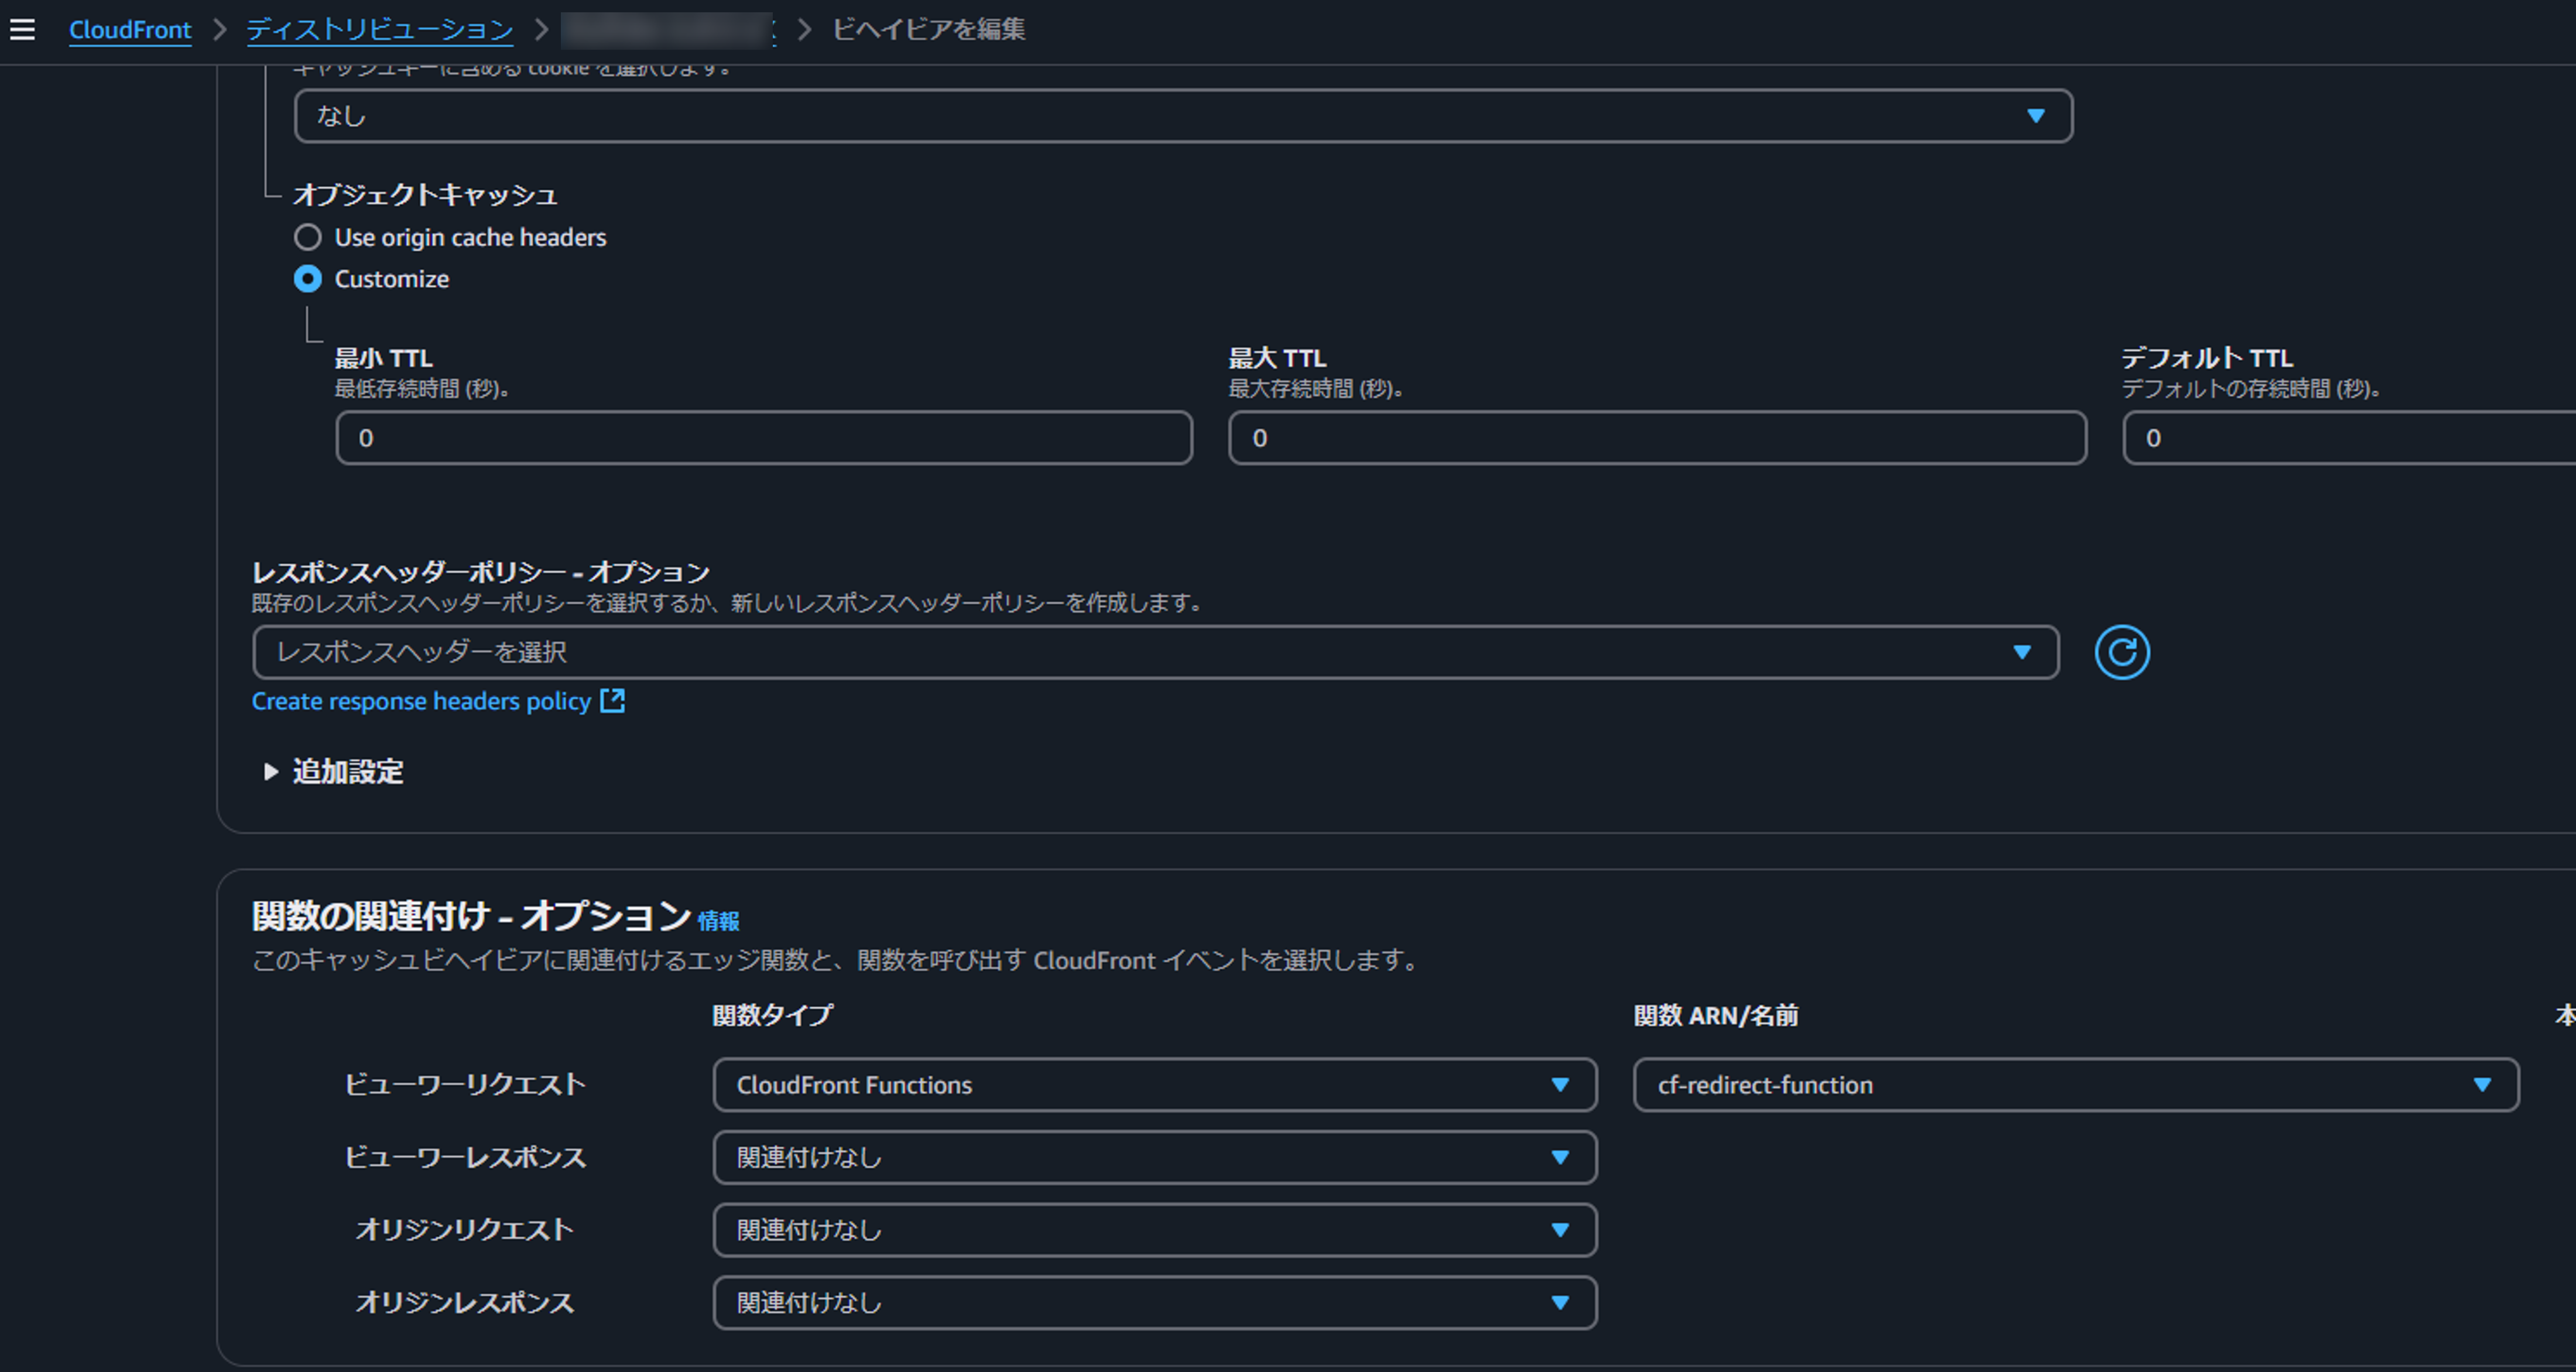Click the arrow on オリジンレスポンス dropdown
The width and height of the screenshot is (2576, 1372).
[1559, 1302]
